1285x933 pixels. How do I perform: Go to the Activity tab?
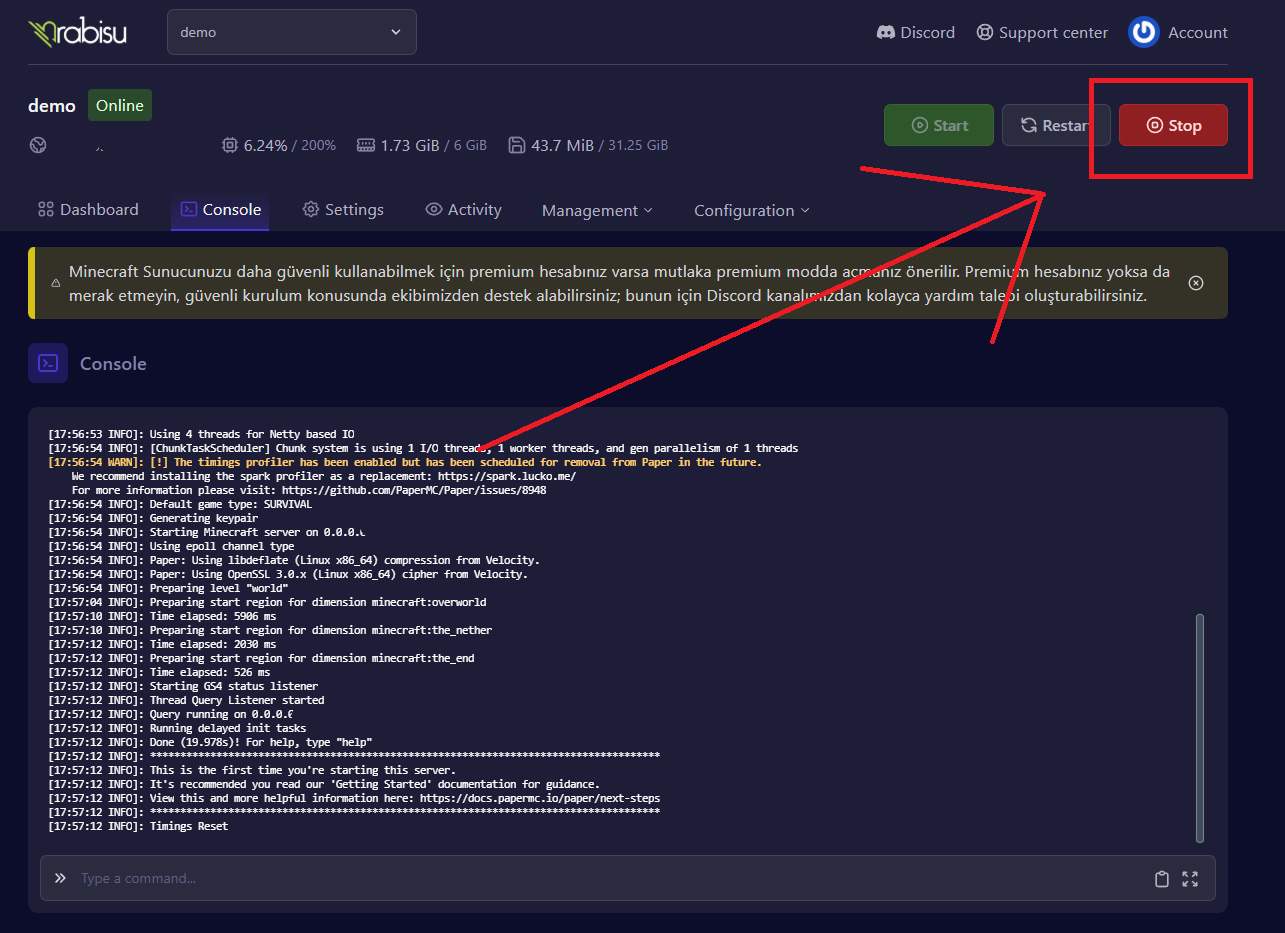pos(463,210)
